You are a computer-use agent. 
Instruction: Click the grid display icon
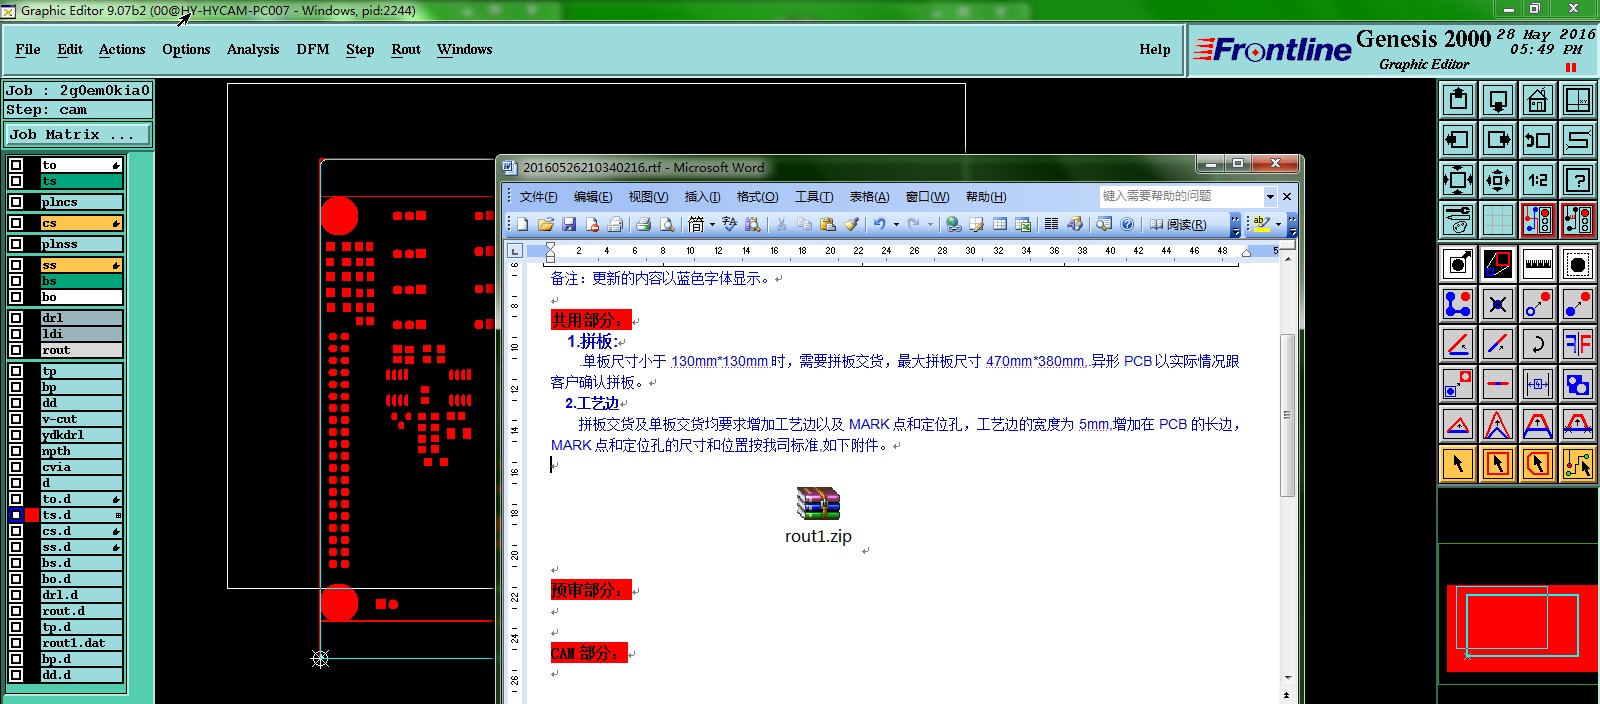tap(1498, 220)
